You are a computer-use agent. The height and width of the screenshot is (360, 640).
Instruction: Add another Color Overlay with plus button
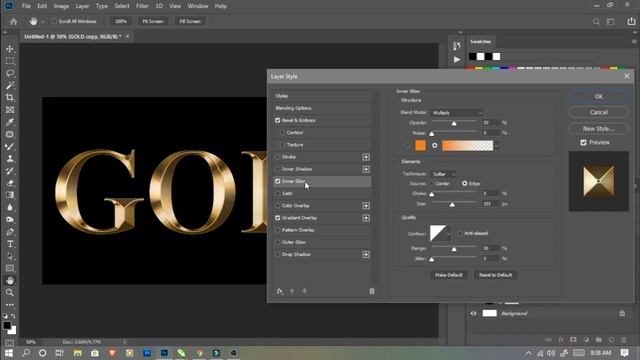[366, 206]
